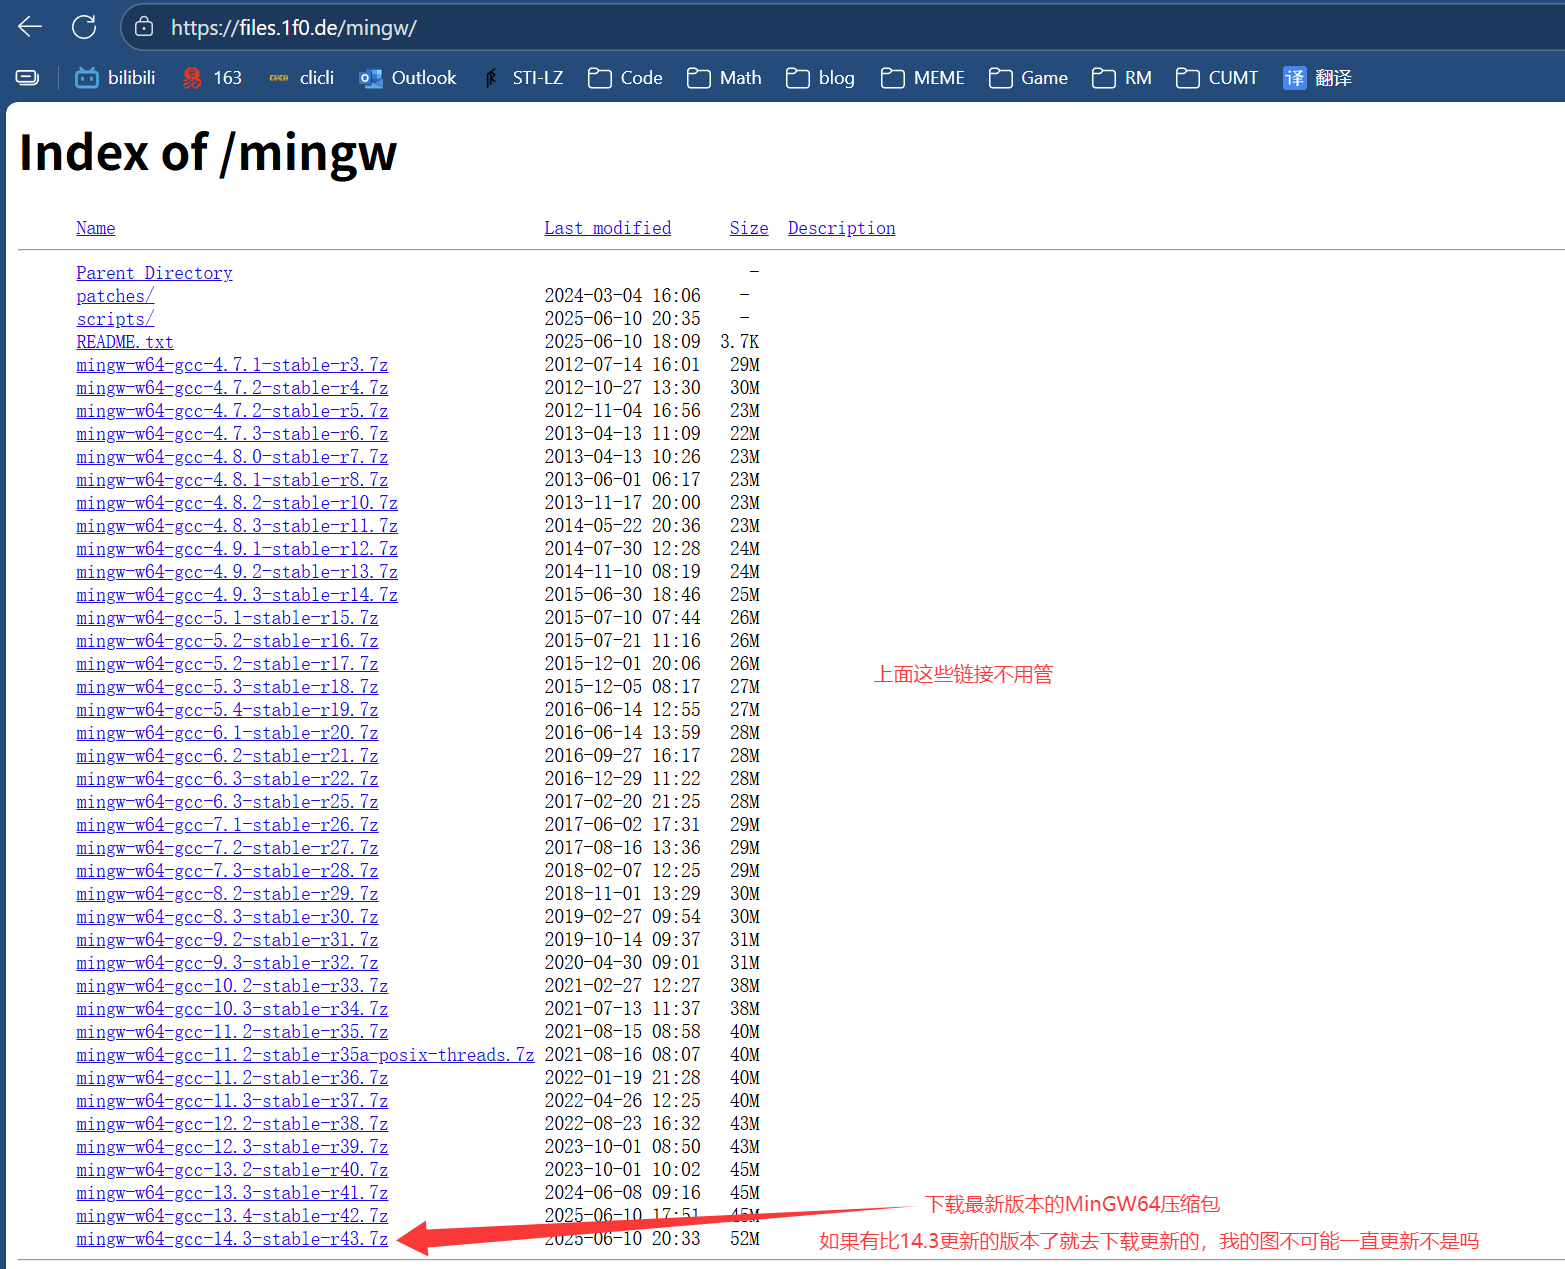Open the README.txt file

(125, 342)
